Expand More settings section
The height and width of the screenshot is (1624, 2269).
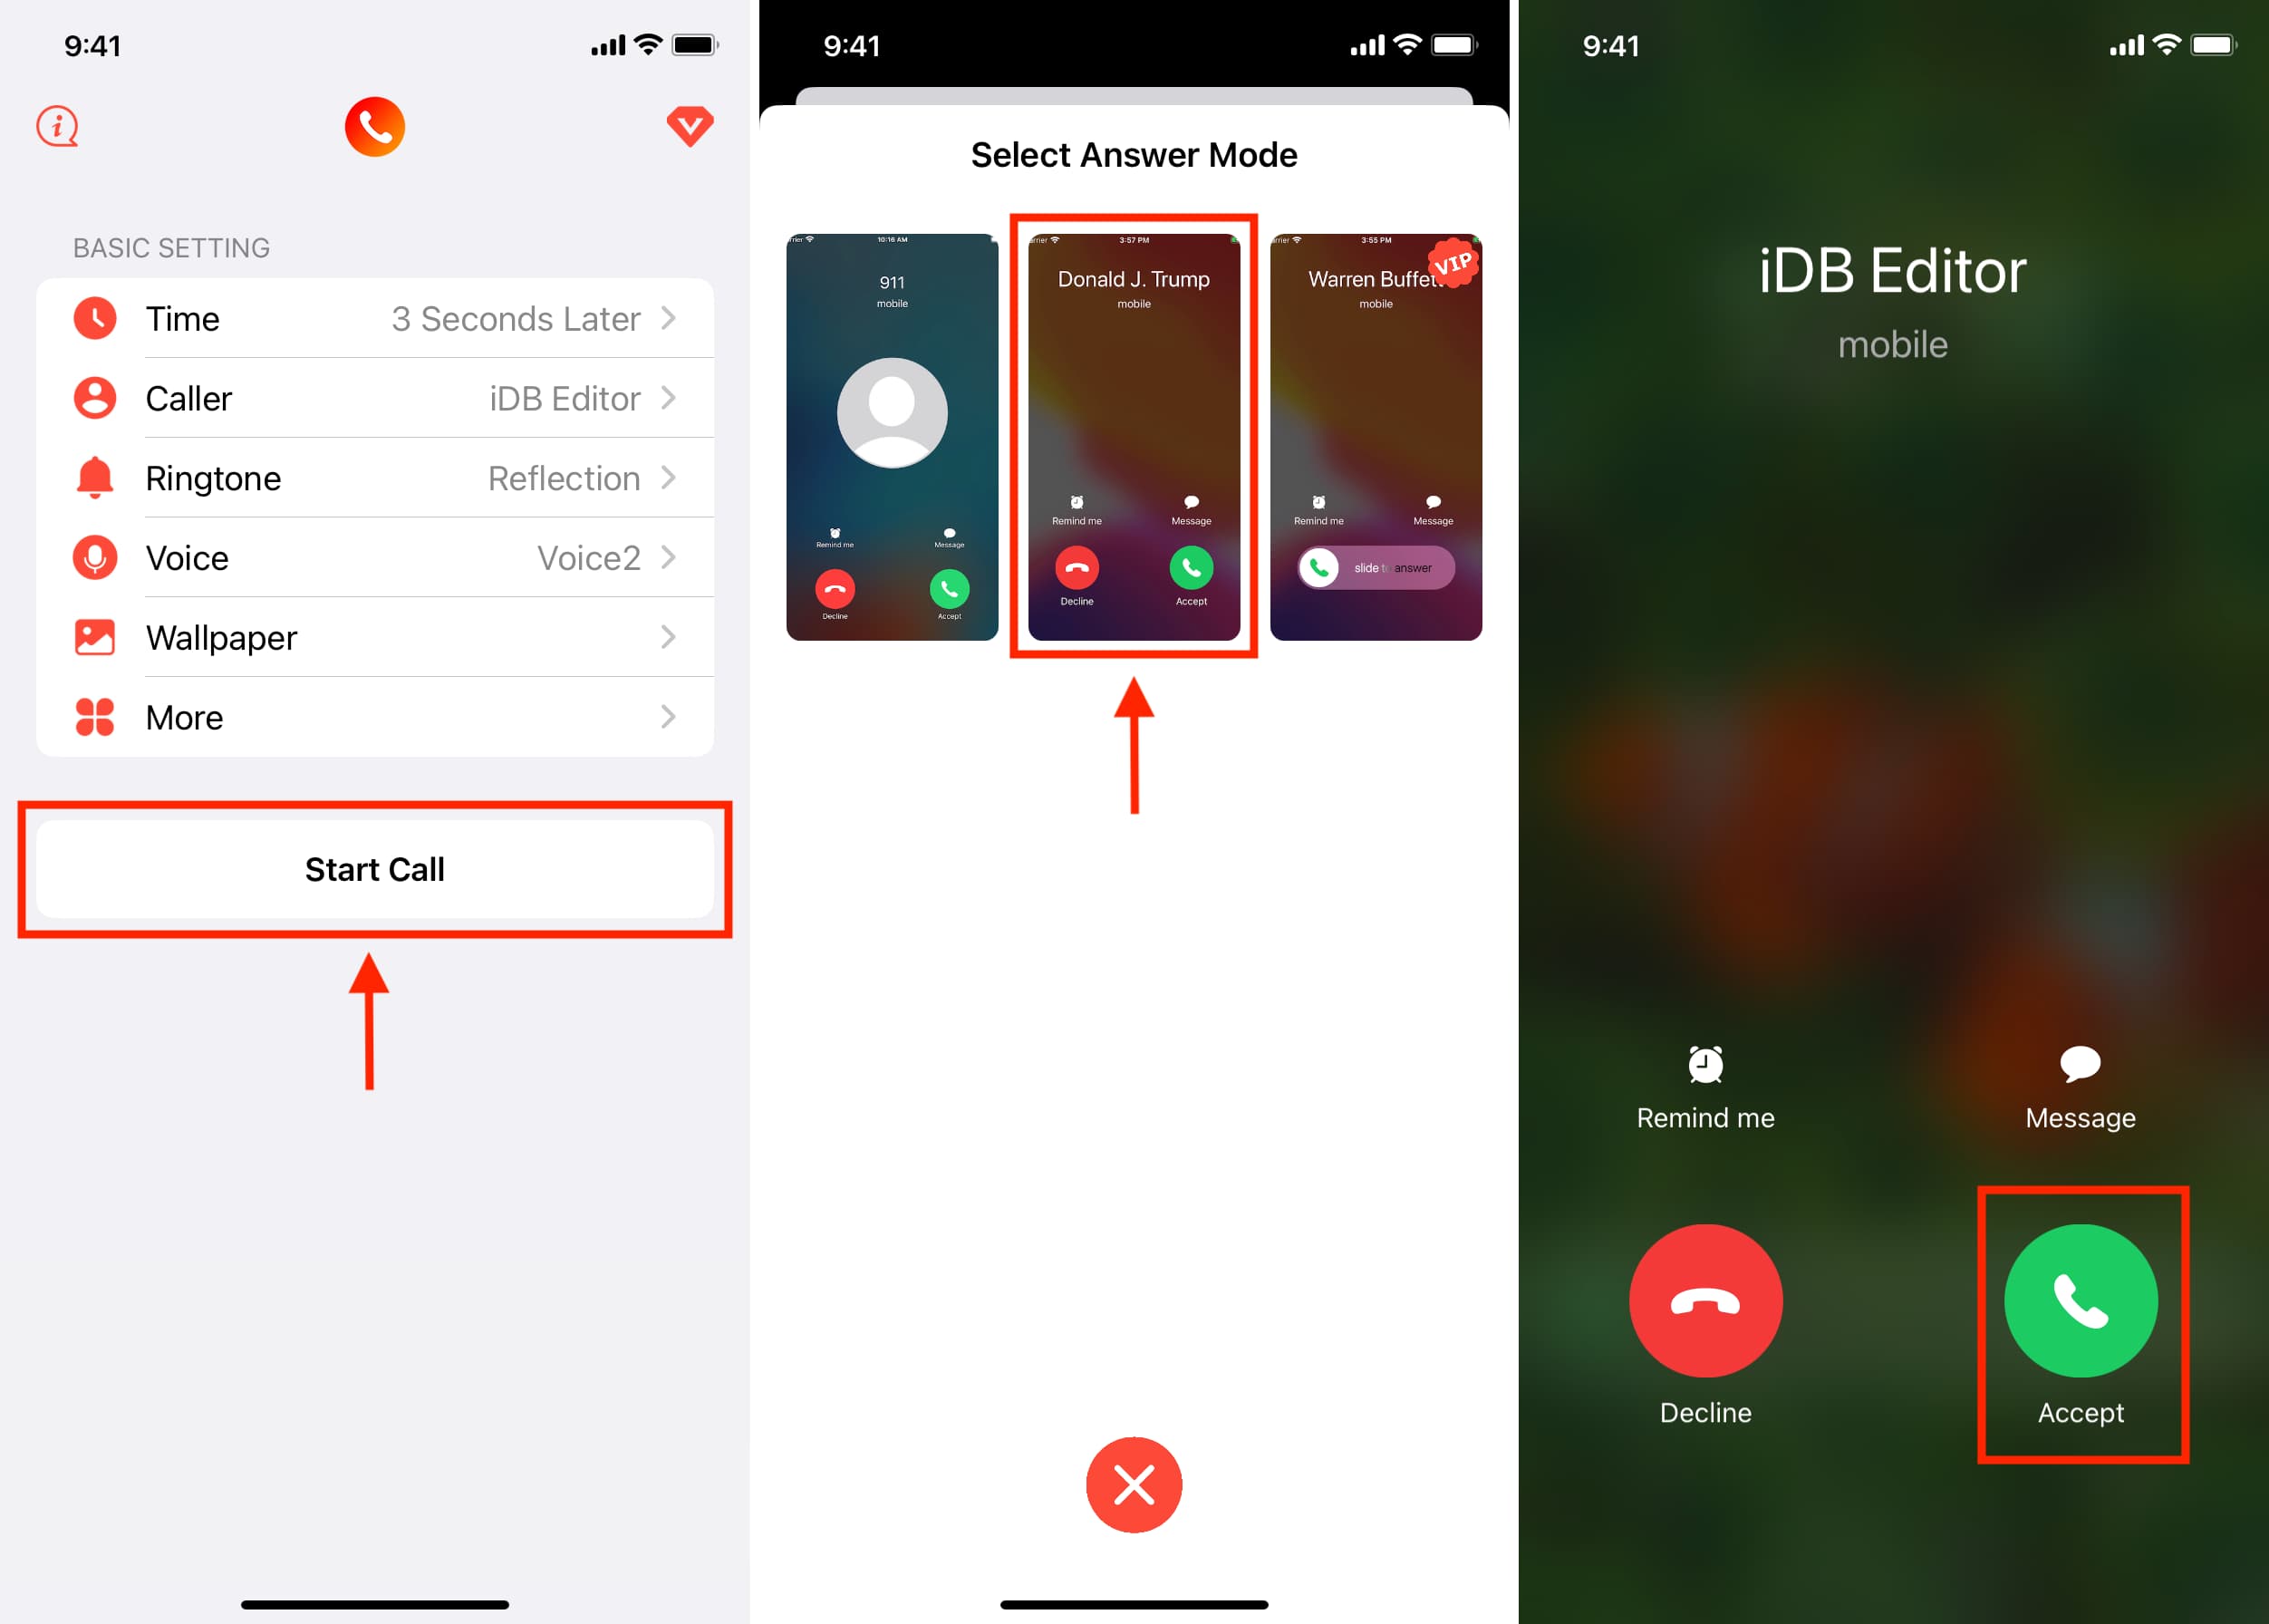coord(374,715)
